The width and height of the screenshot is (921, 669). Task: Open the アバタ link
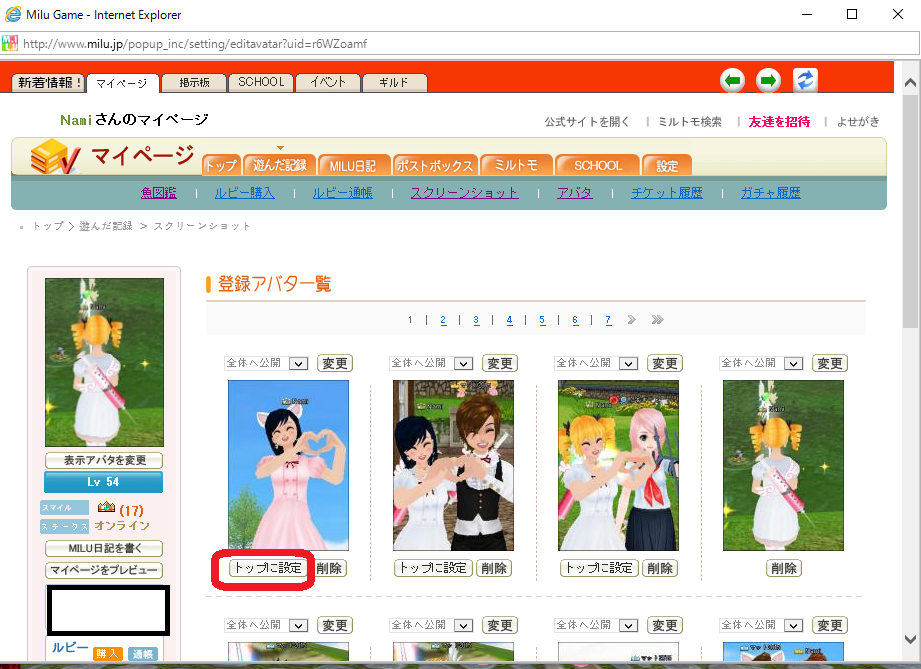[x=574, y=193]
